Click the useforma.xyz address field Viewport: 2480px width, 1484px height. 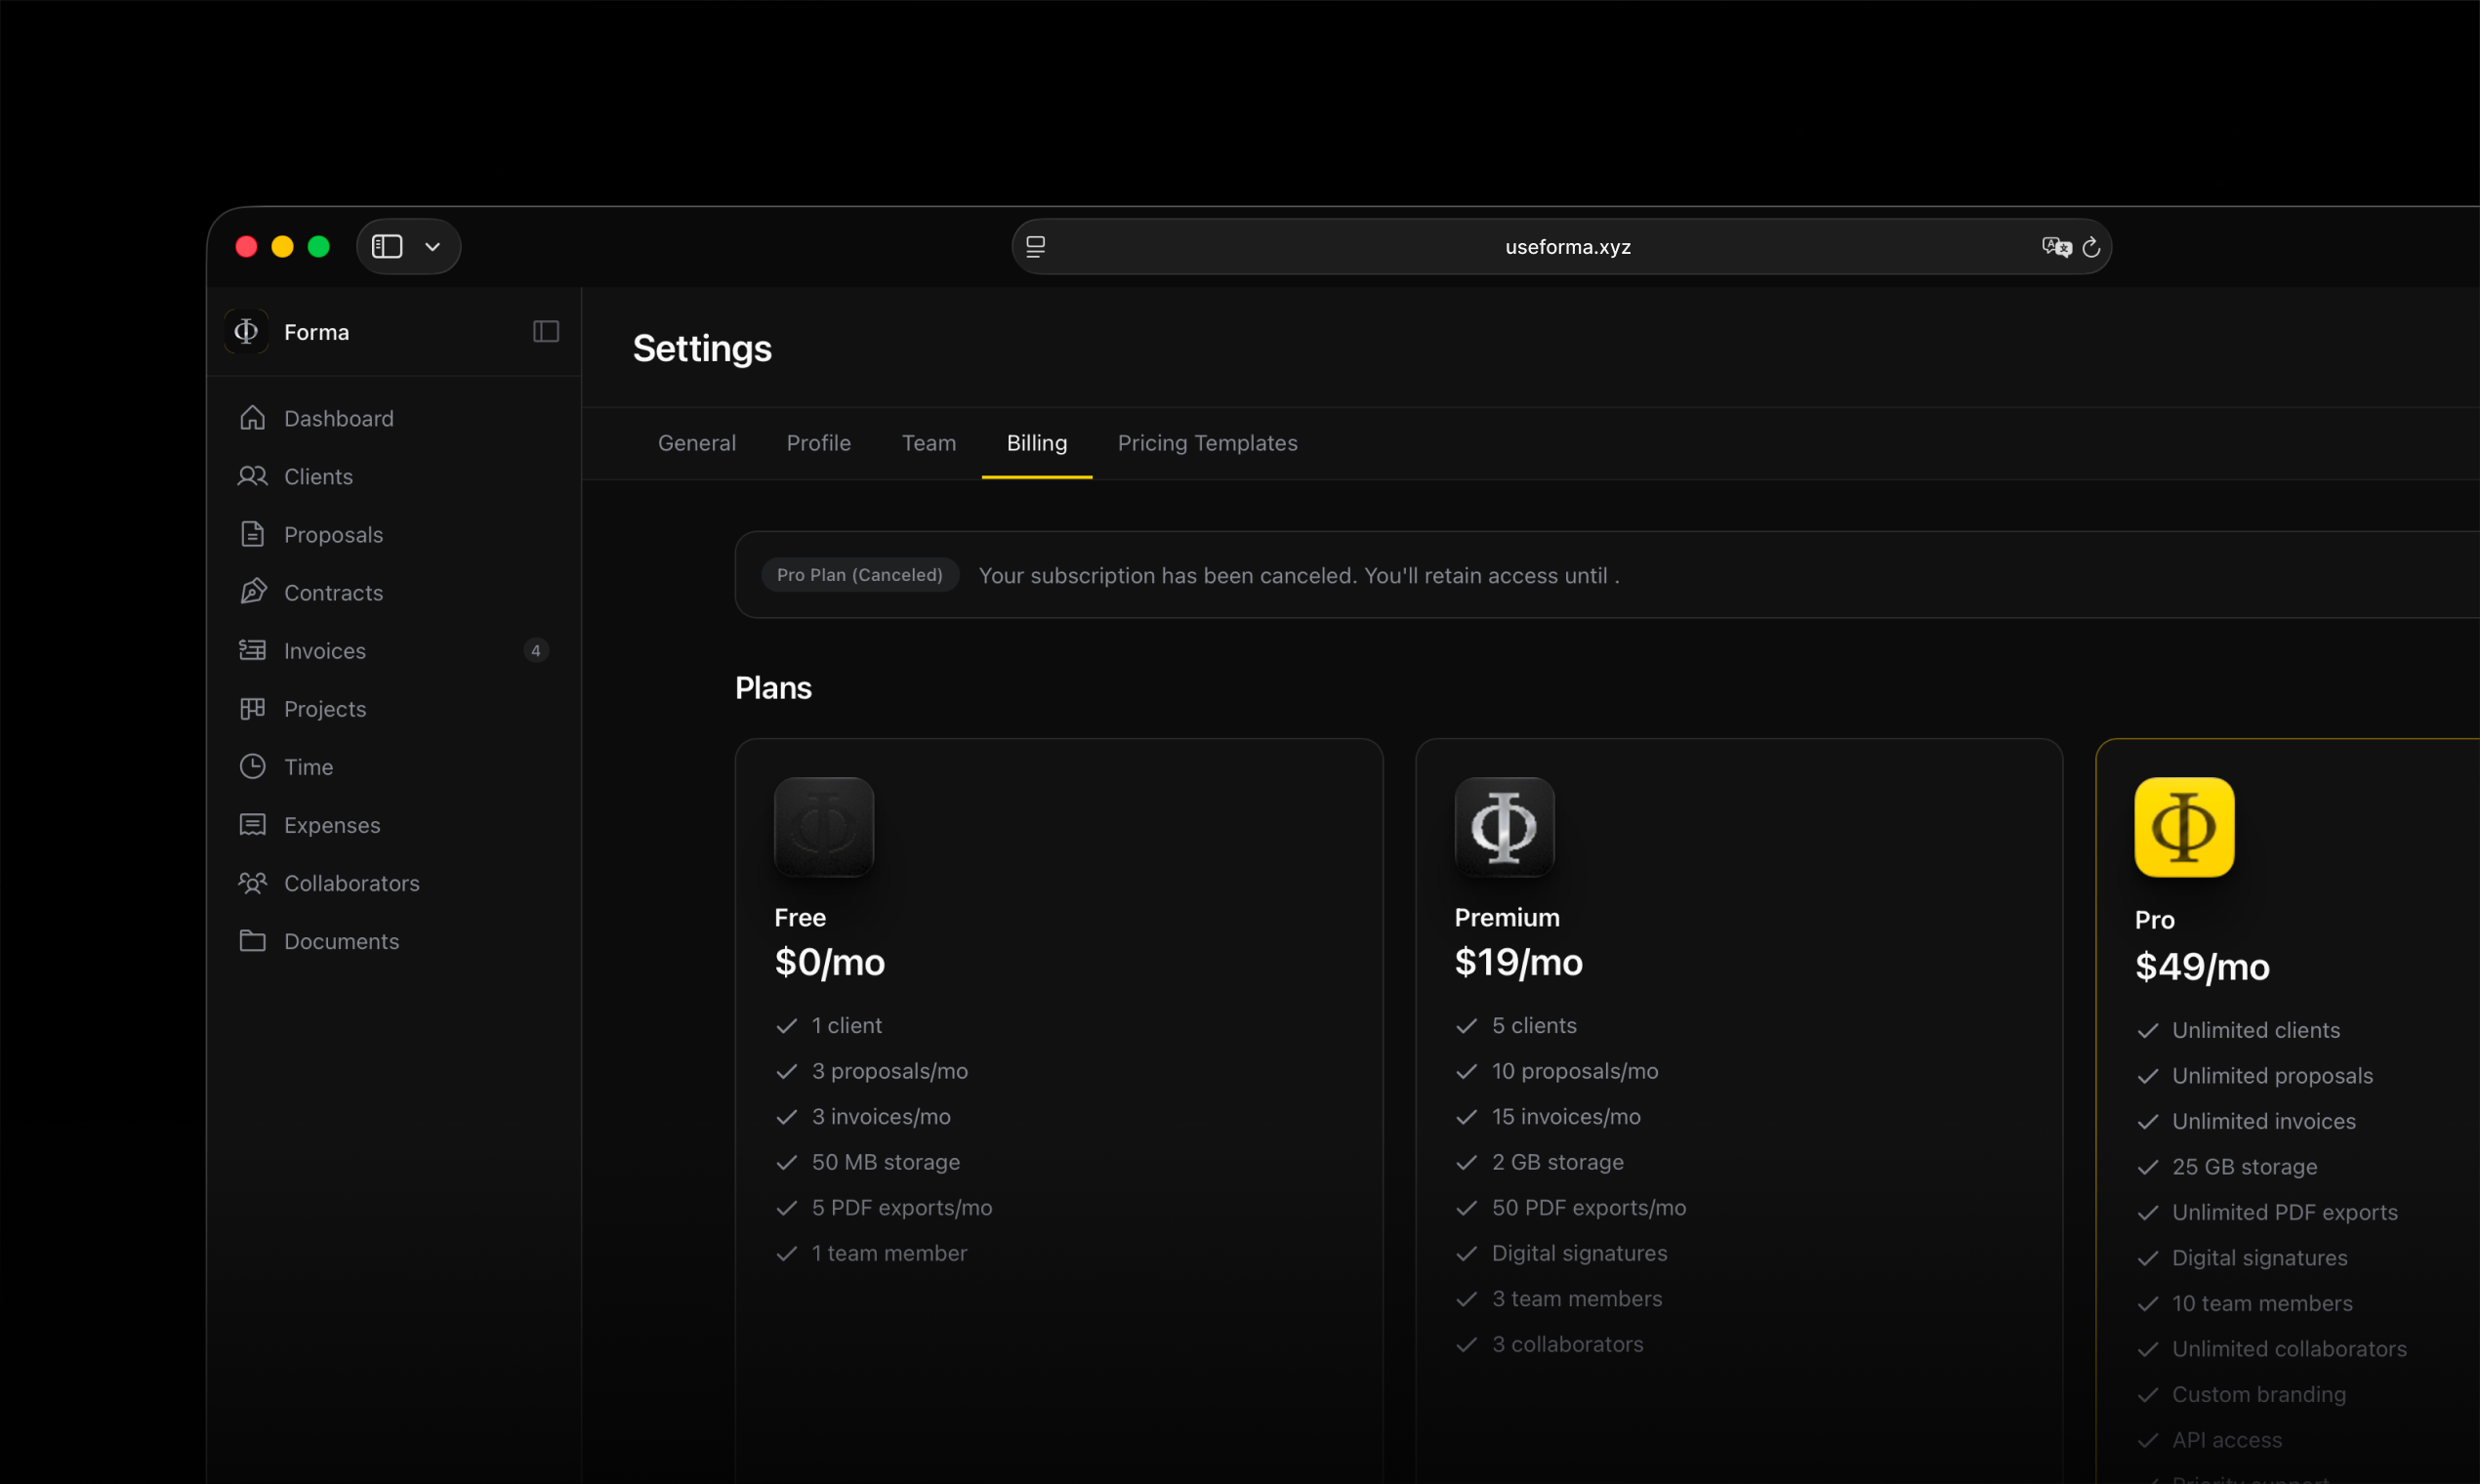(1567, 247)
